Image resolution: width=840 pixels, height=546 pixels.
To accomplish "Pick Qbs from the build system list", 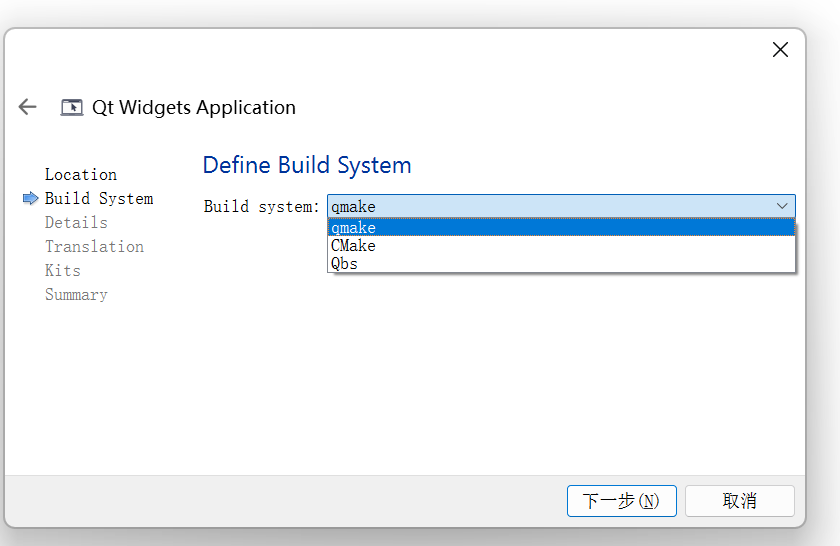I will point(561,263).
